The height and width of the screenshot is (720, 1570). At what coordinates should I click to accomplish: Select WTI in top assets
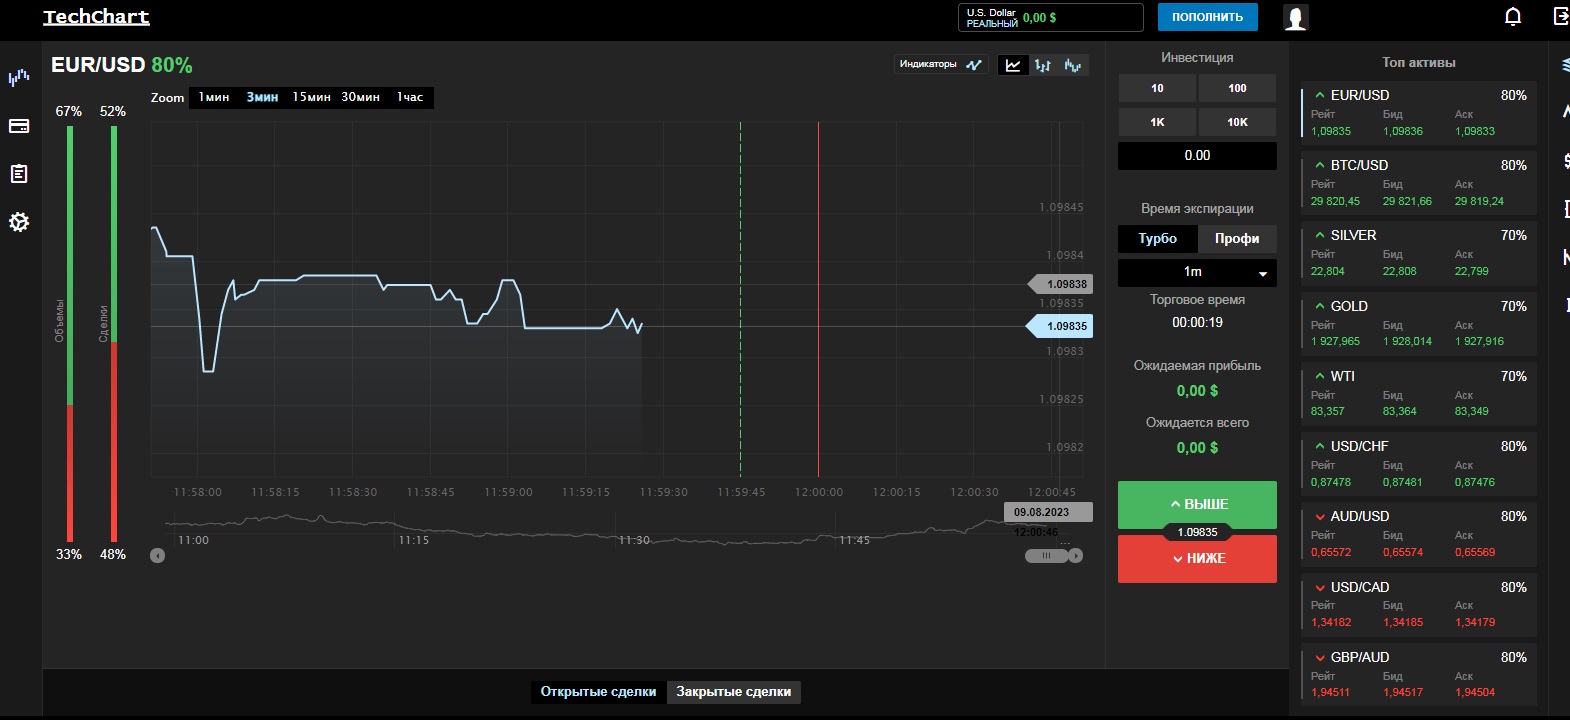click(1418, 394)
